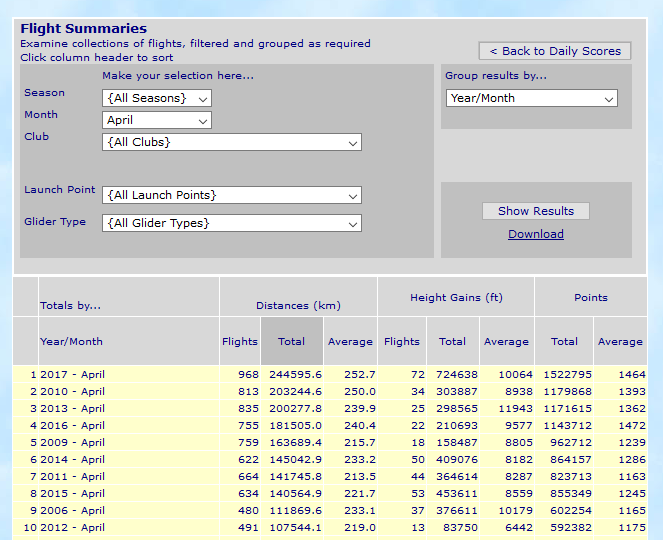The width and height of the screenshot is (663, 540).
Task: Select the 2012 - April row
Action: (x=72, y=528)
